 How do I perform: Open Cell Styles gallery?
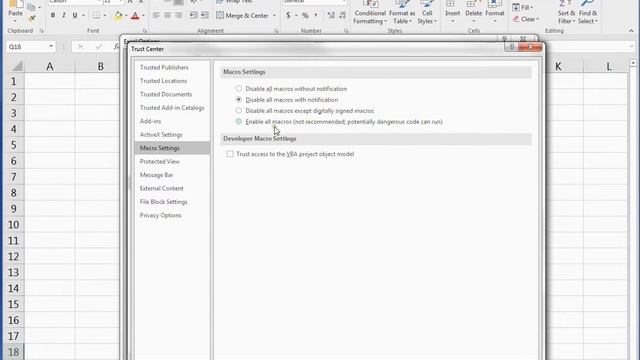[427, 13]
